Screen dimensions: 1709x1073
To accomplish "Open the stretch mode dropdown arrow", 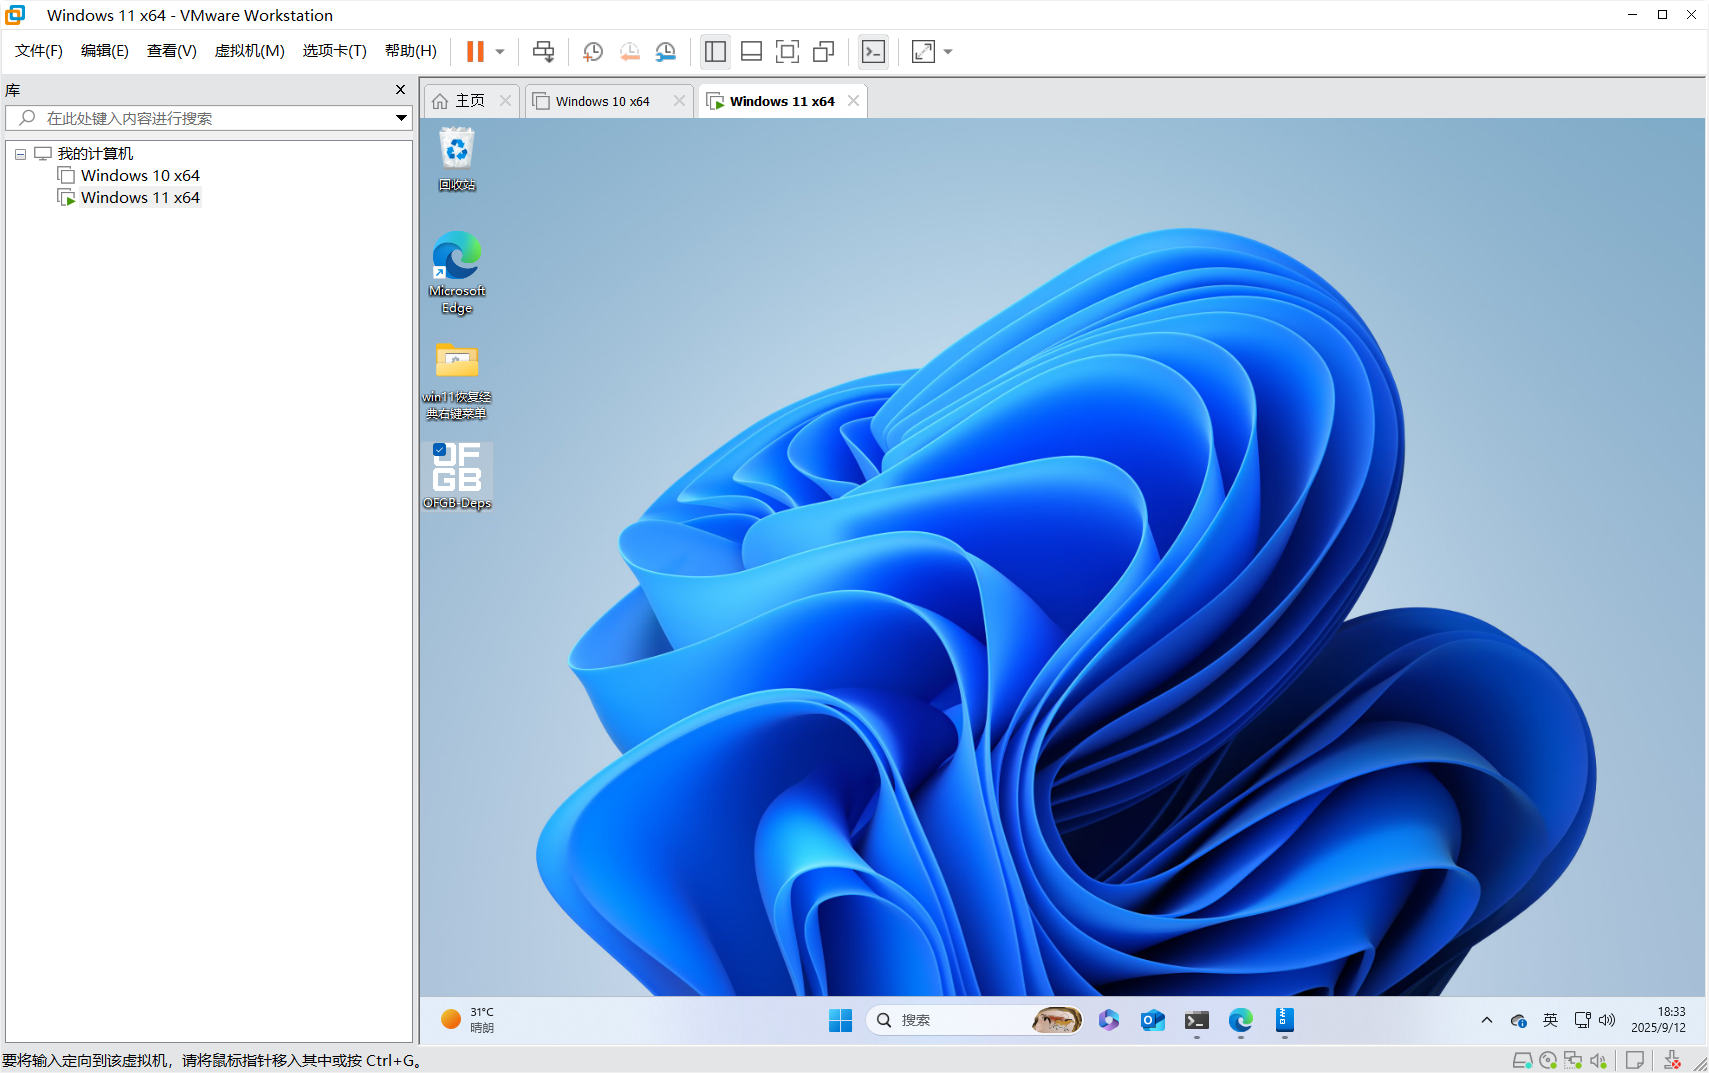I will click(x=948, y=51).
